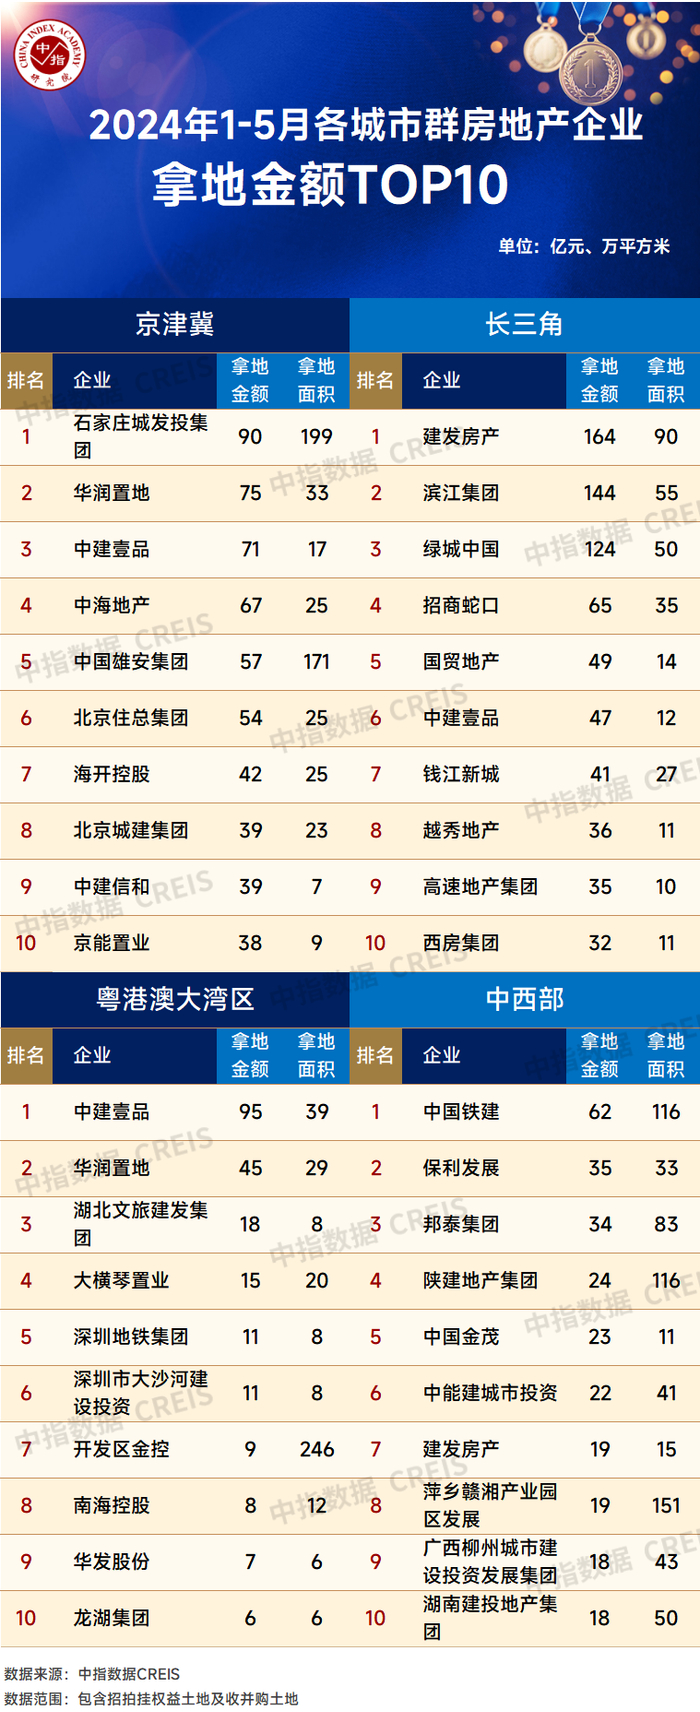Image resolution: width=700 pixels, height=1712 pixels.
Task: Click 陕建地产集团 company name
Action: tap(480, 1280)
